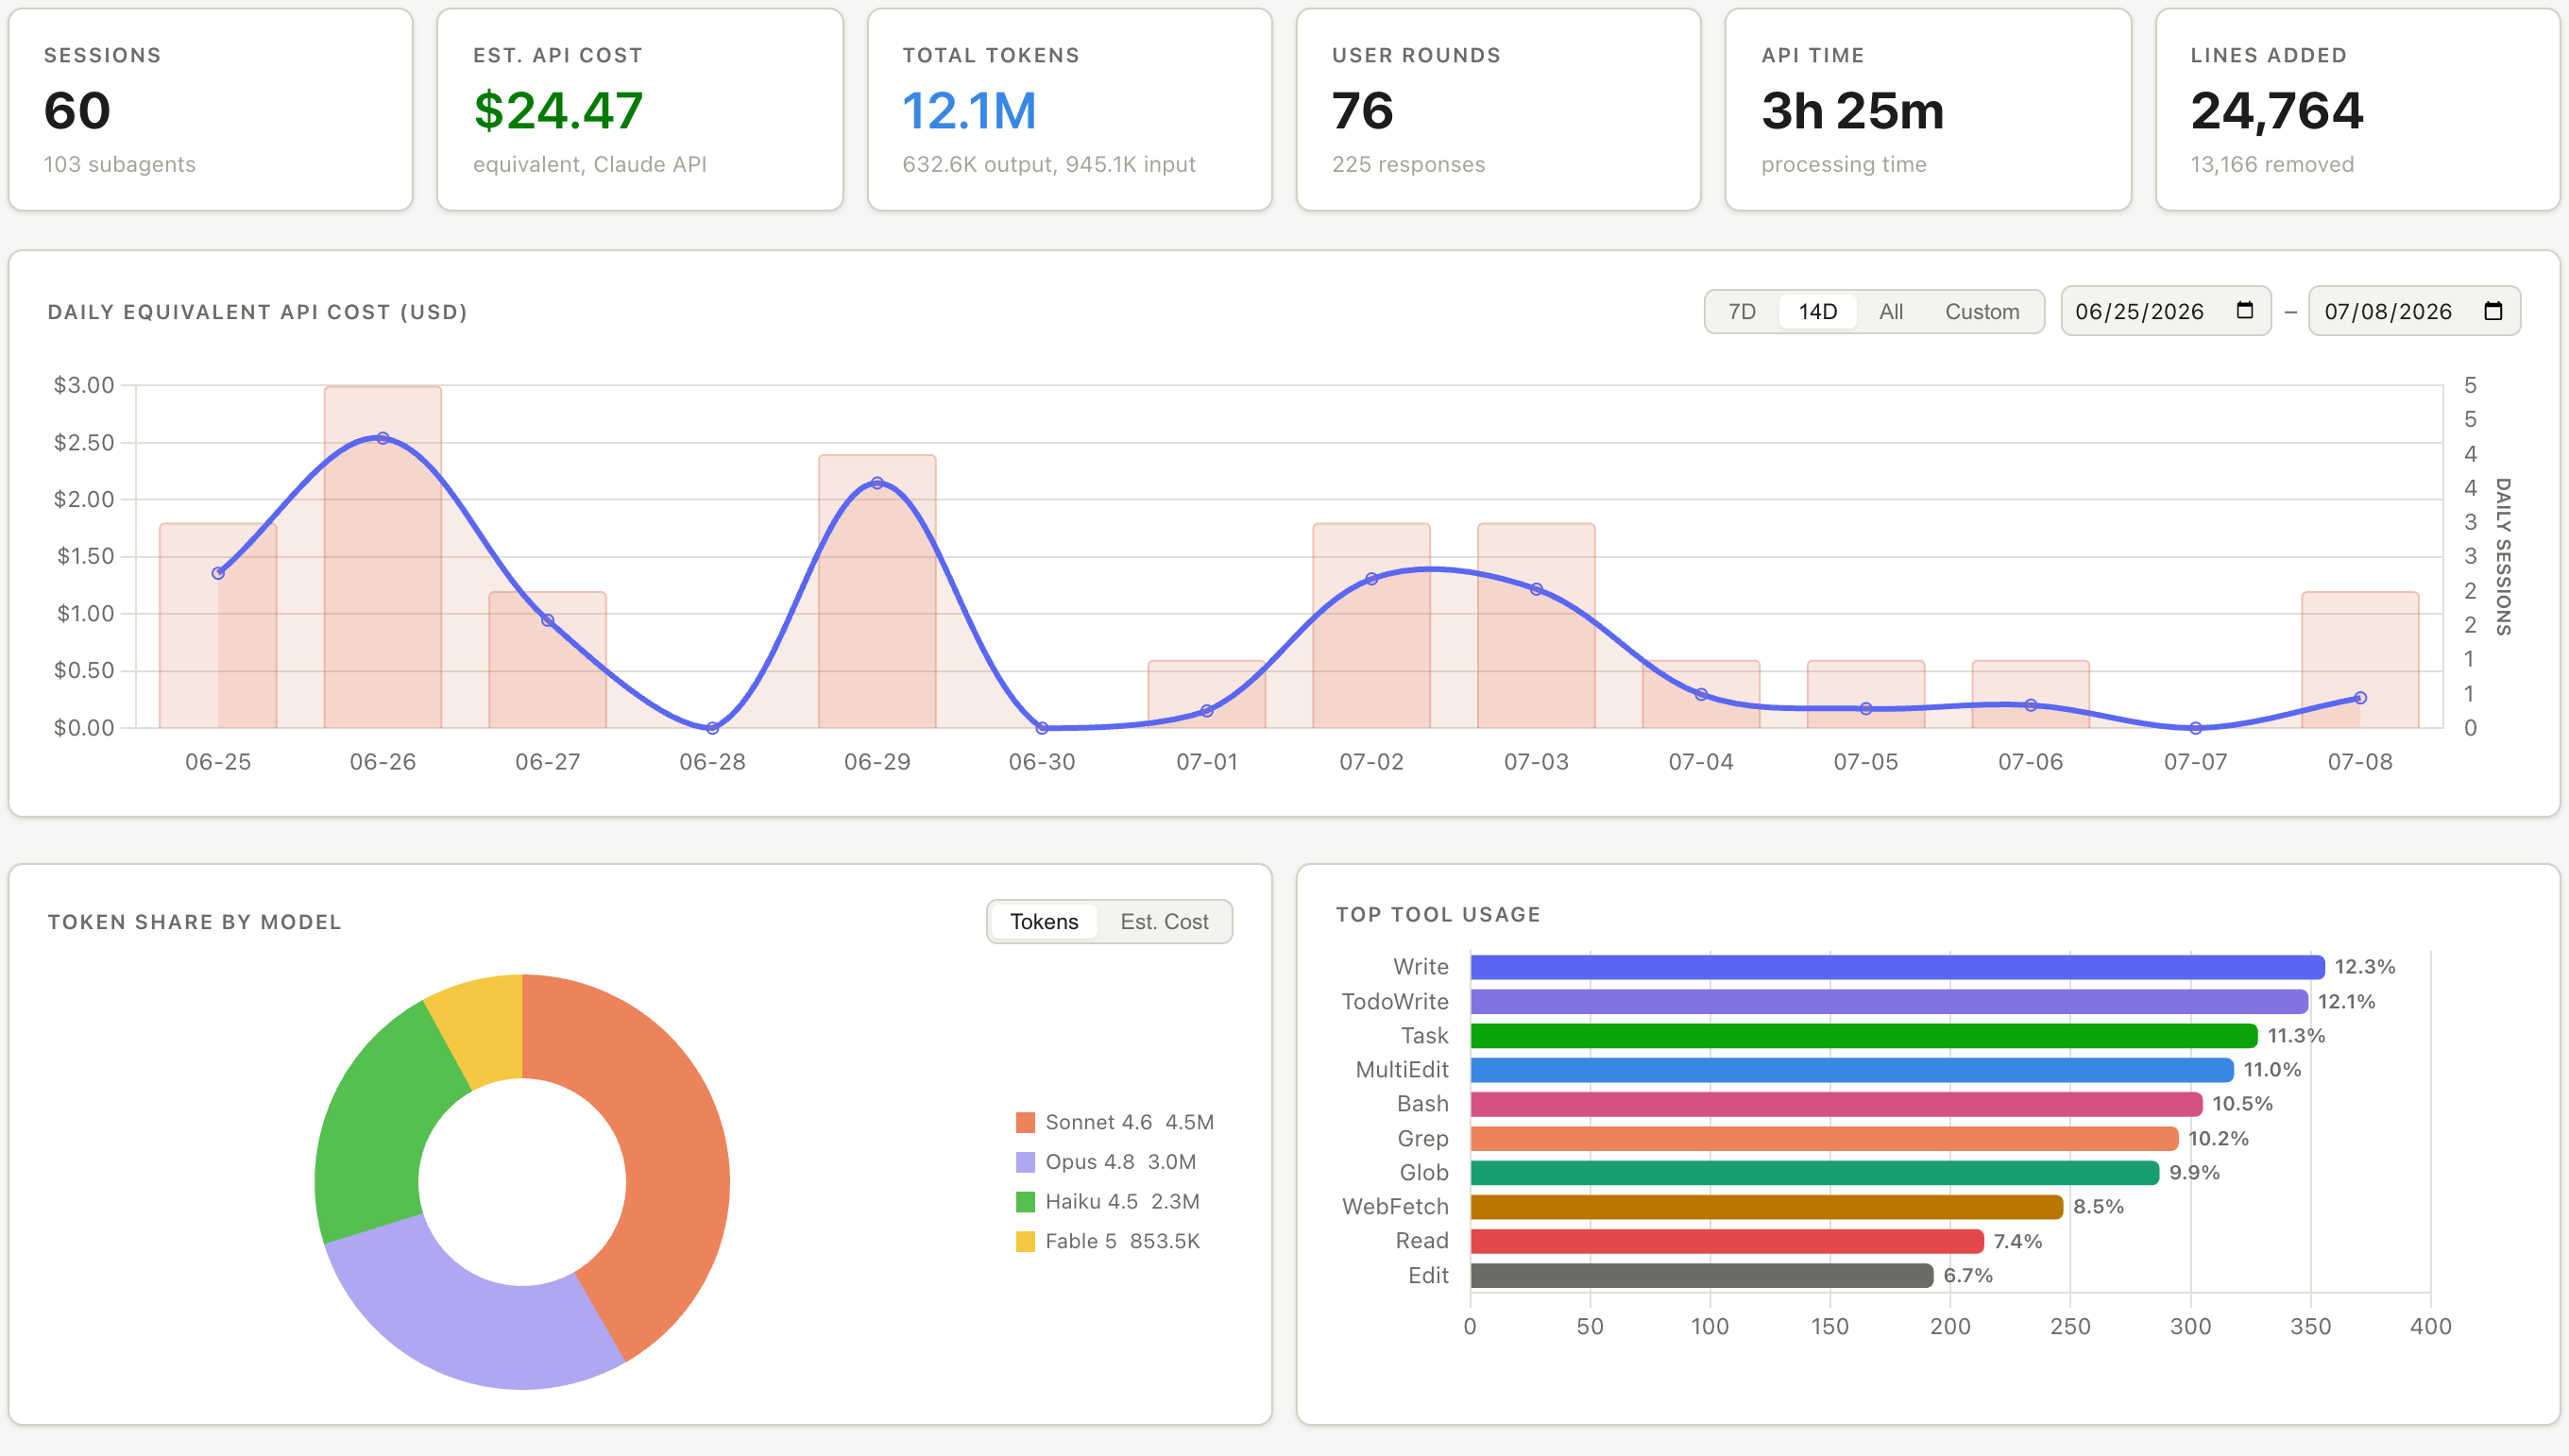Click the Sonnet 4.6 legend label
The image size is (2569, 1456).
click(x=1129, y=1122)
